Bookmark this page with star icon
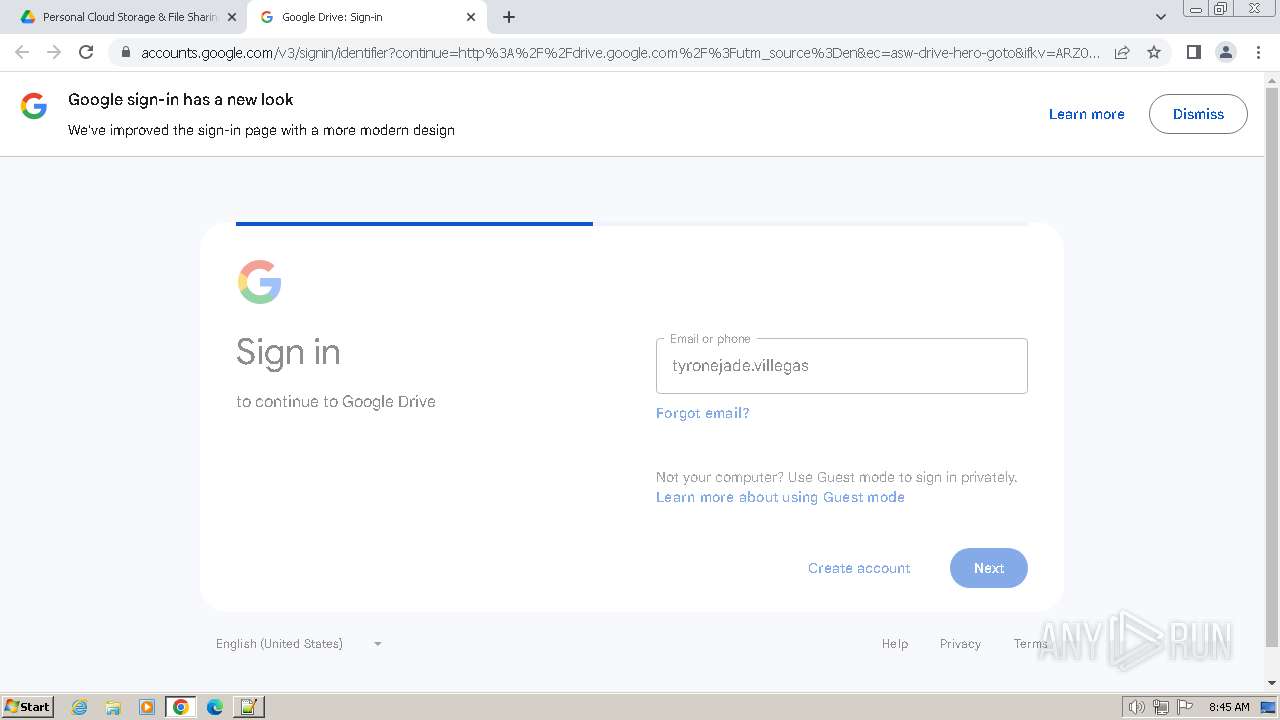 click(1154, 52)
